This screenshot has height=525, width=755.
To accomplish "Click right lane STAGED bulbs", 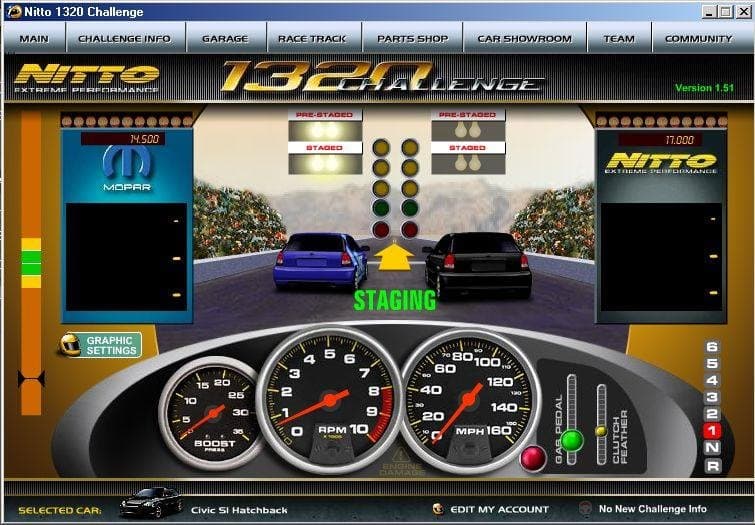I will pos(468,164).
